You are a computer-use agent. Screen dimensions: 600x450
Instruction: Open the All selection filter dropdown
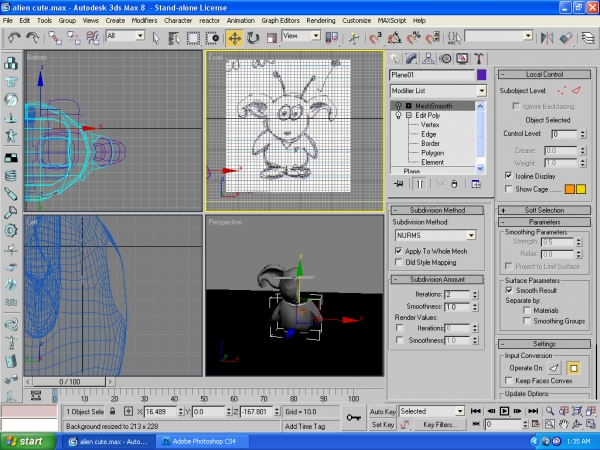(140, 36)
